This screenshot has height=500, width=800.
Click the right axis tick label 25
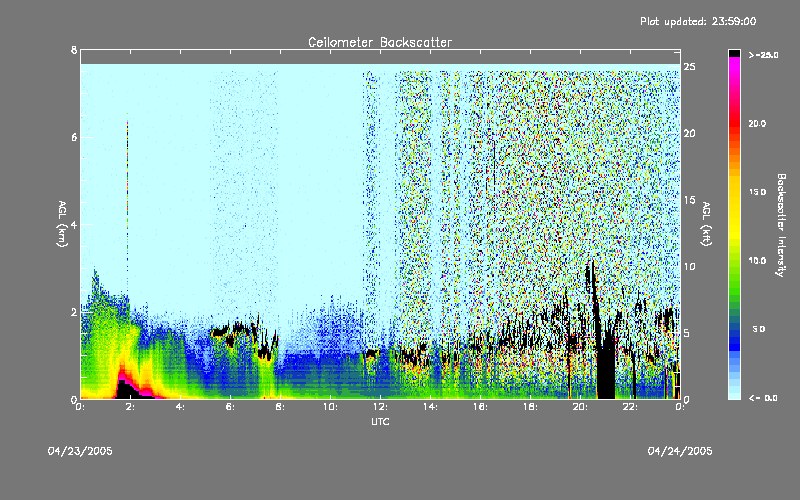point(690,67)
